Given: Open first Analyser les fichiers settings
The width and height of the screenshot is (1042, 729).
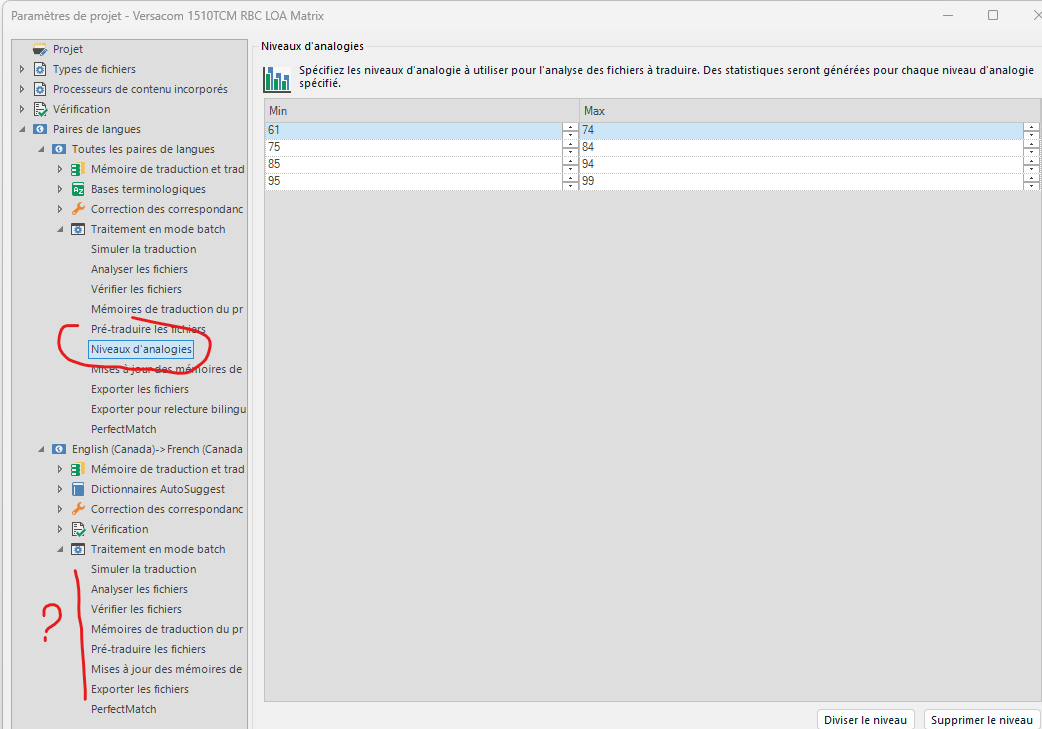Looking at the screenshot, I should pos(140,269).
